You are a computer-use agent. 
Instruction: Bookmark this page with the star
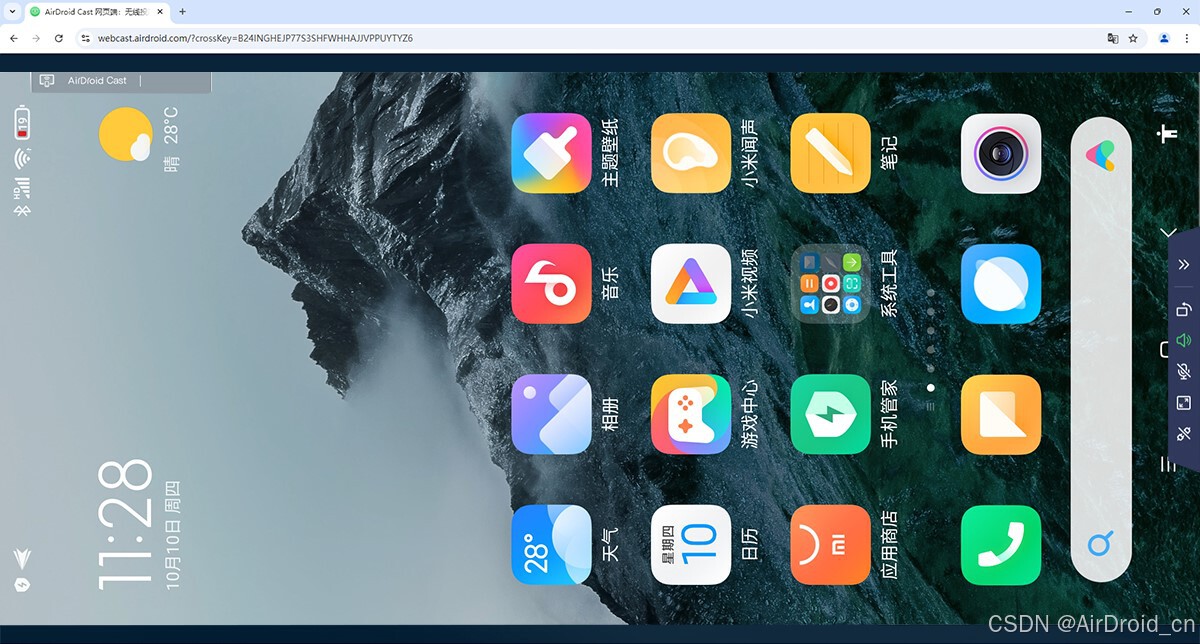(x=1133, y=38)
